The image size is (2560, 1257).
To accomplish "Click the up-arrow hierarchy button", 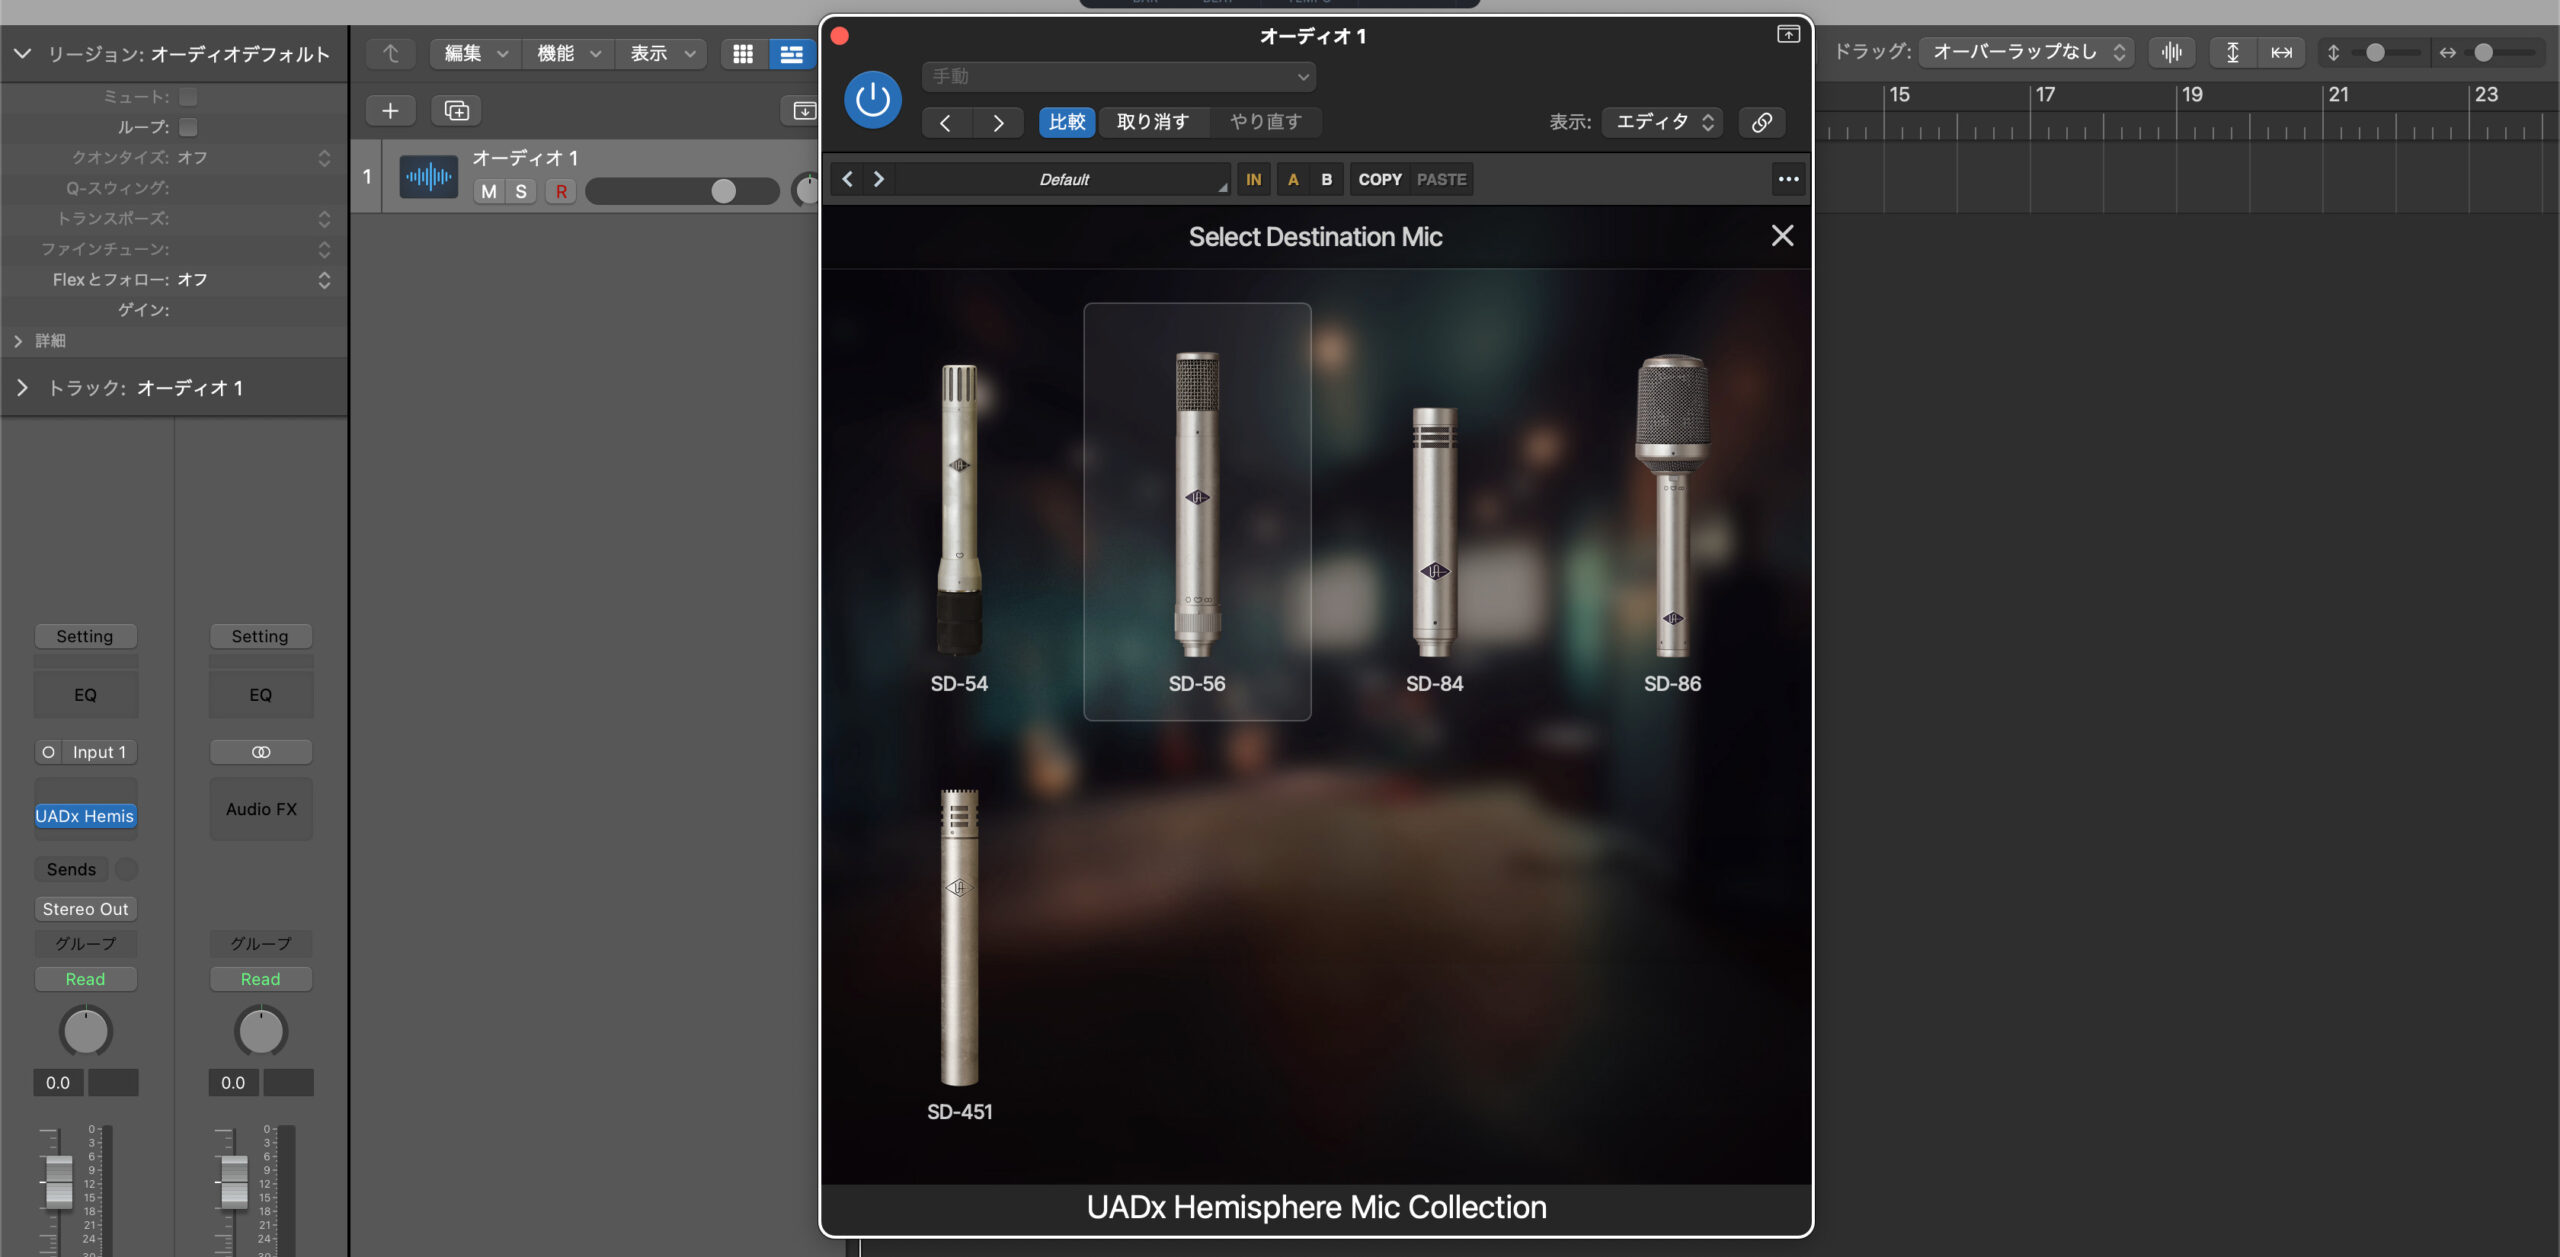I will click(390, 54).
